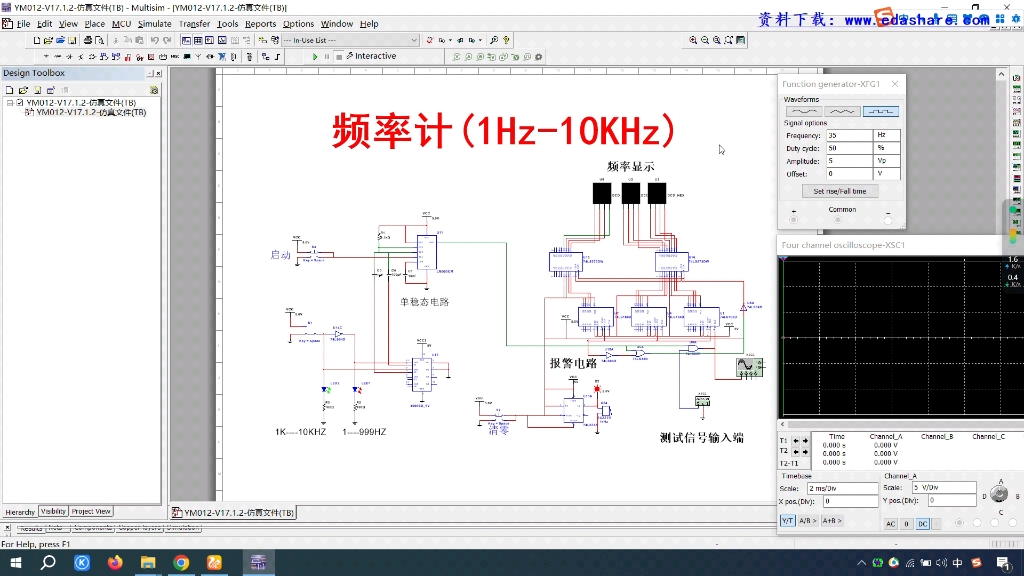Place a diode component

pyautogui.click(x=69, y=57)
